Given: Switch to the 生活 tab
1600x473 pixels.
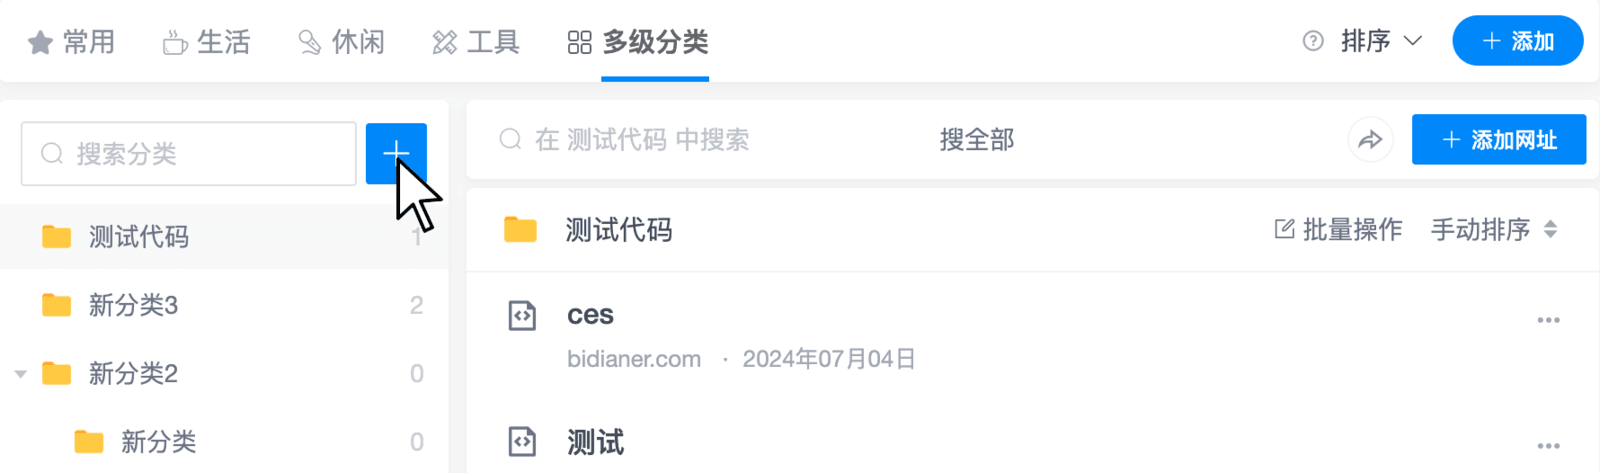Looking at the screenshot, I should [x=206, y=42].
